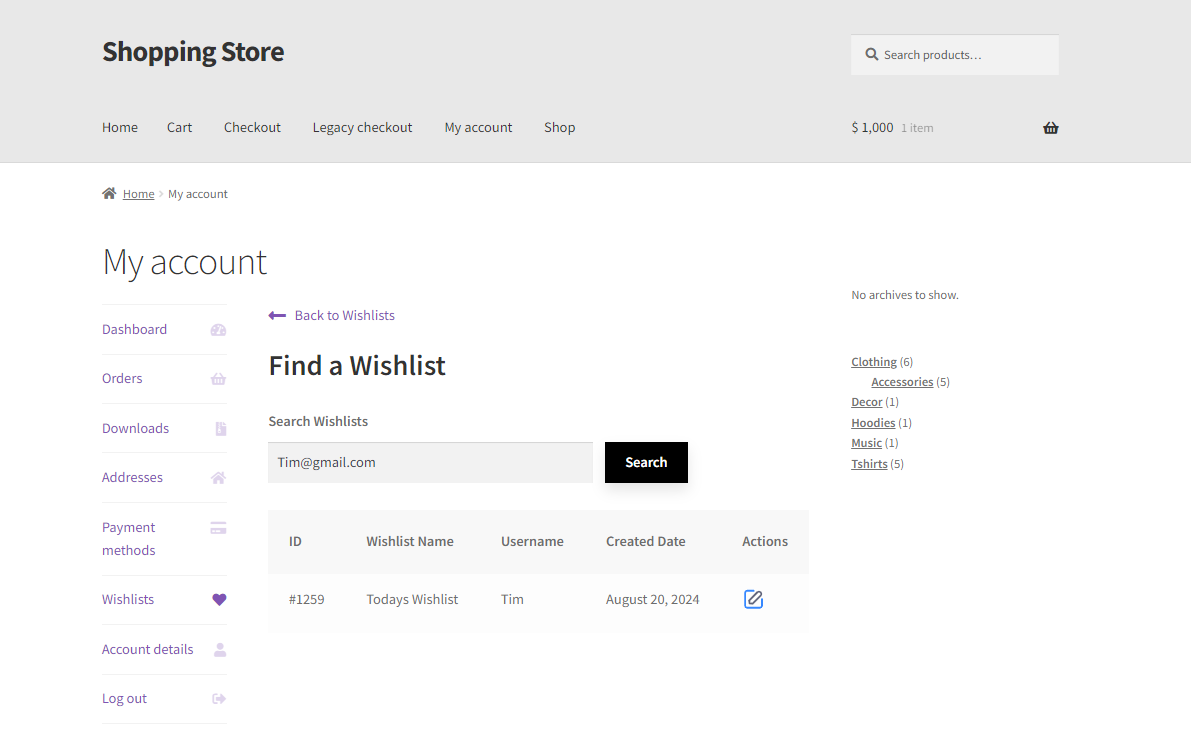
Task: Click the #1259 wishlist ID cell
Action: point(306,600)
